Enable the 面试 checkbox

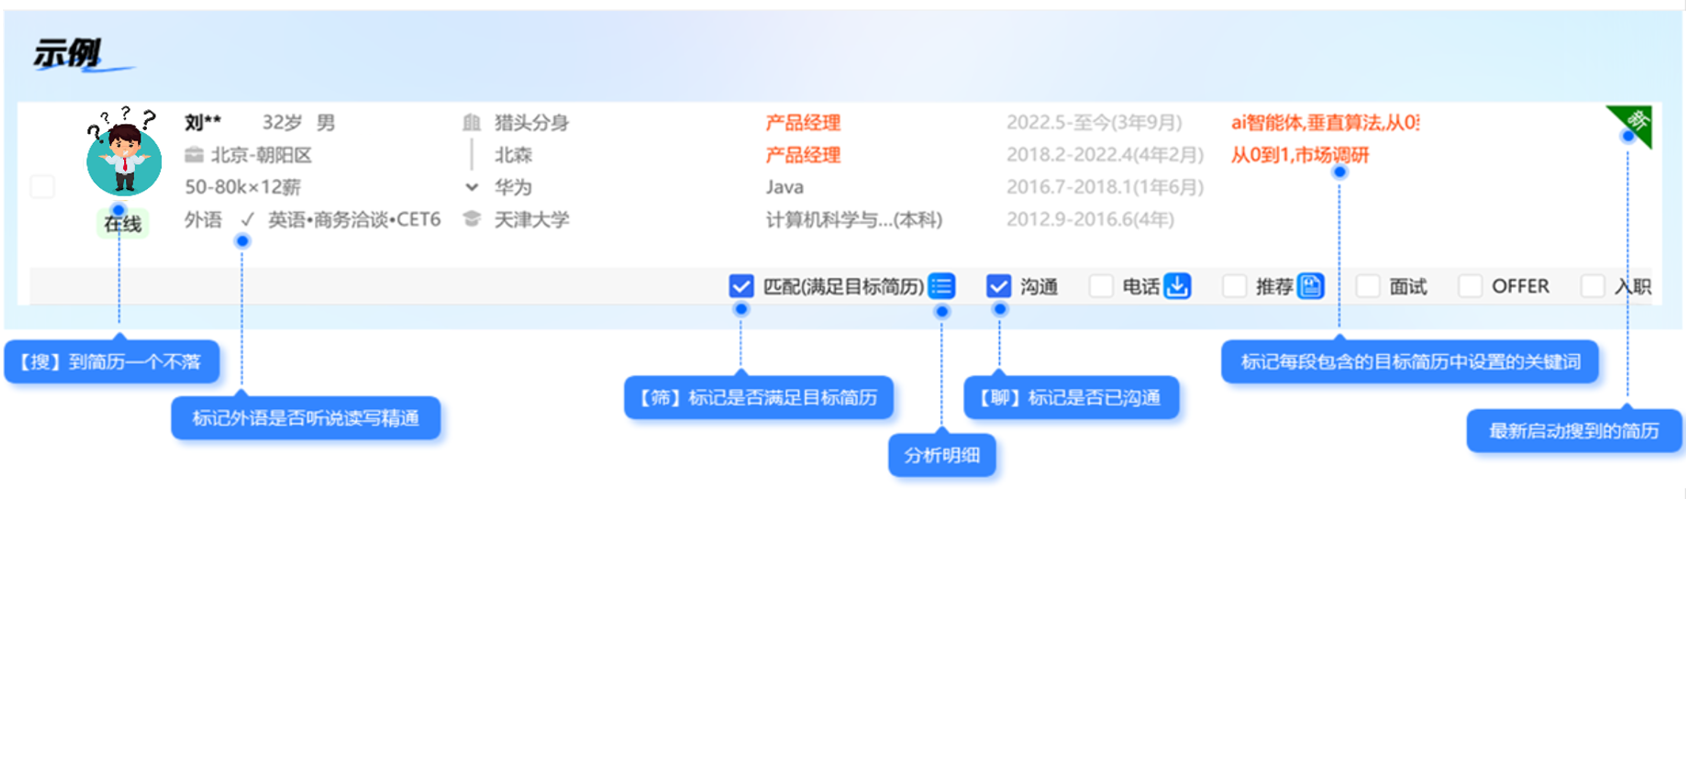pyautogui.click(x=1367, y=286)
